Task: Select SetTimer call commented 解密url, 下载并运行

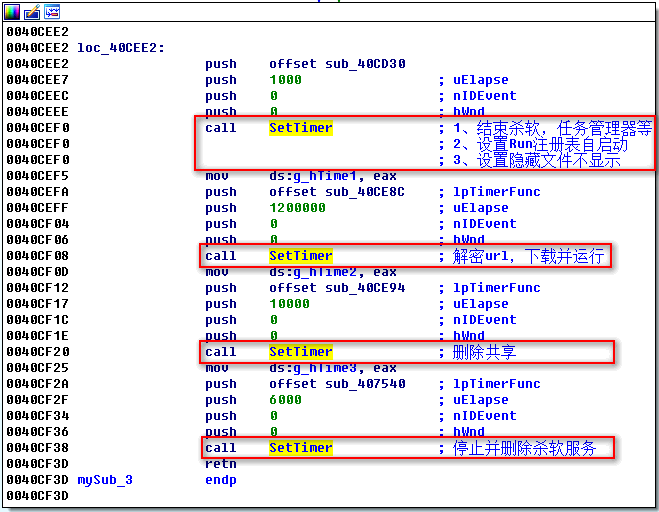Action: [x=300, y=256]
